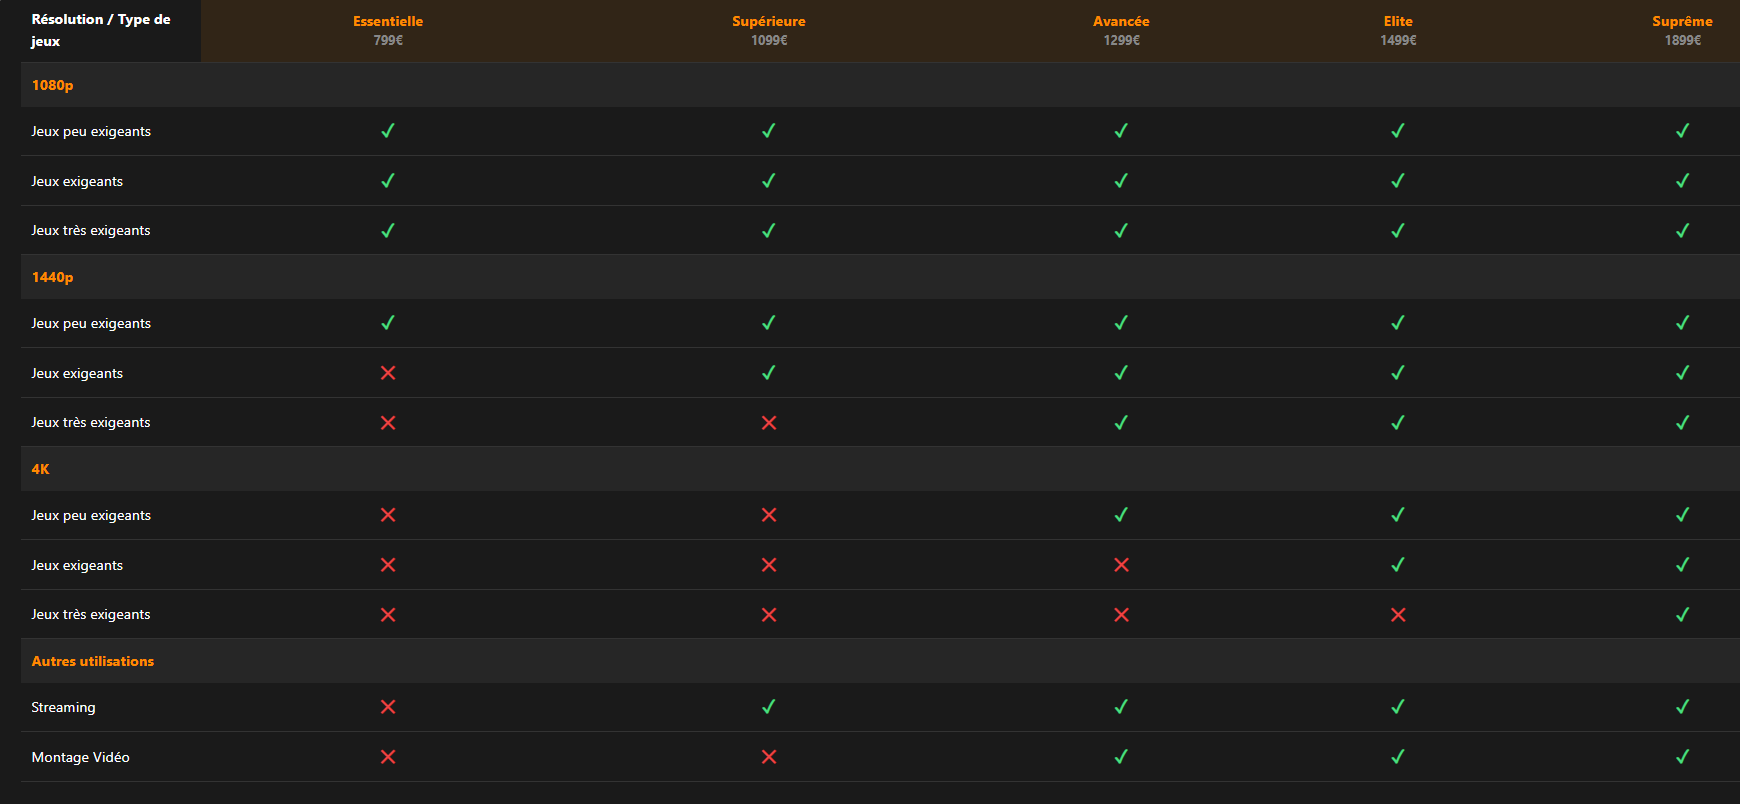Screen dimensions: 1740x804
Task: Click the check for 4K Jeux peu exigeants under Avancée
Action: [x=1121, y=515]
